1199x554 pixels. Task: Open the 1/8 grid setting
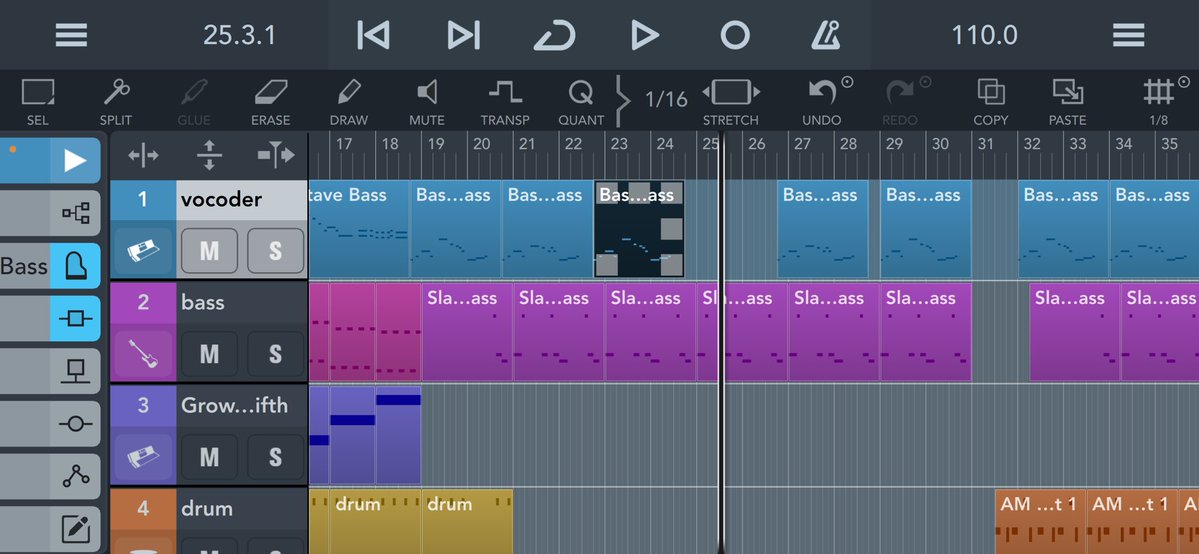click(1158, 102)
